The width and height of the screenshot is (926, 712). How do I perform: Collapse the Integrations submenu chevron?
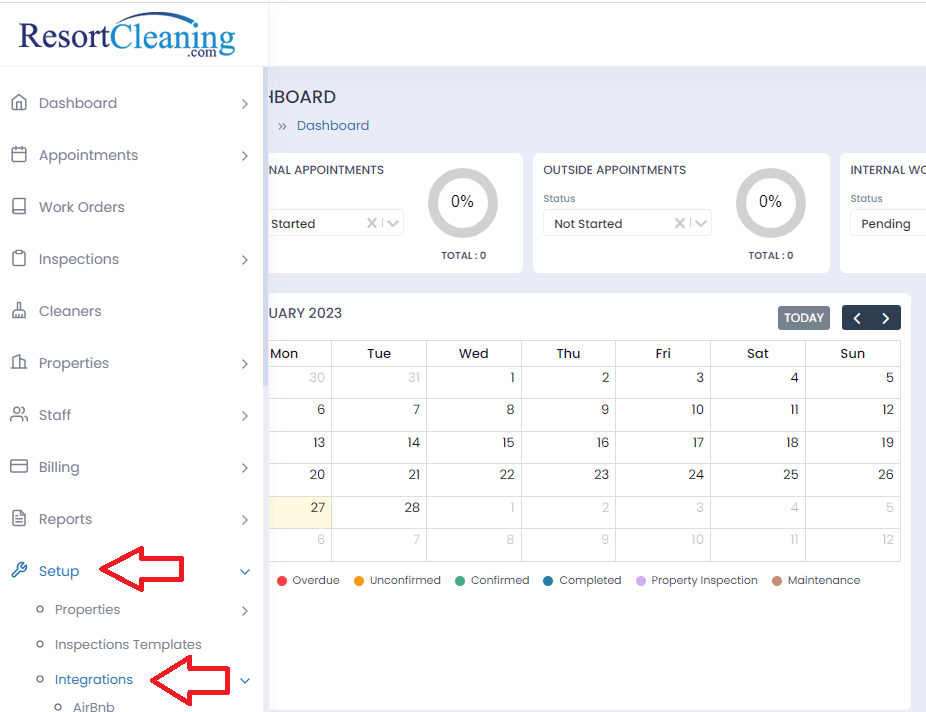pyautogui.click(x=245, y=680)
